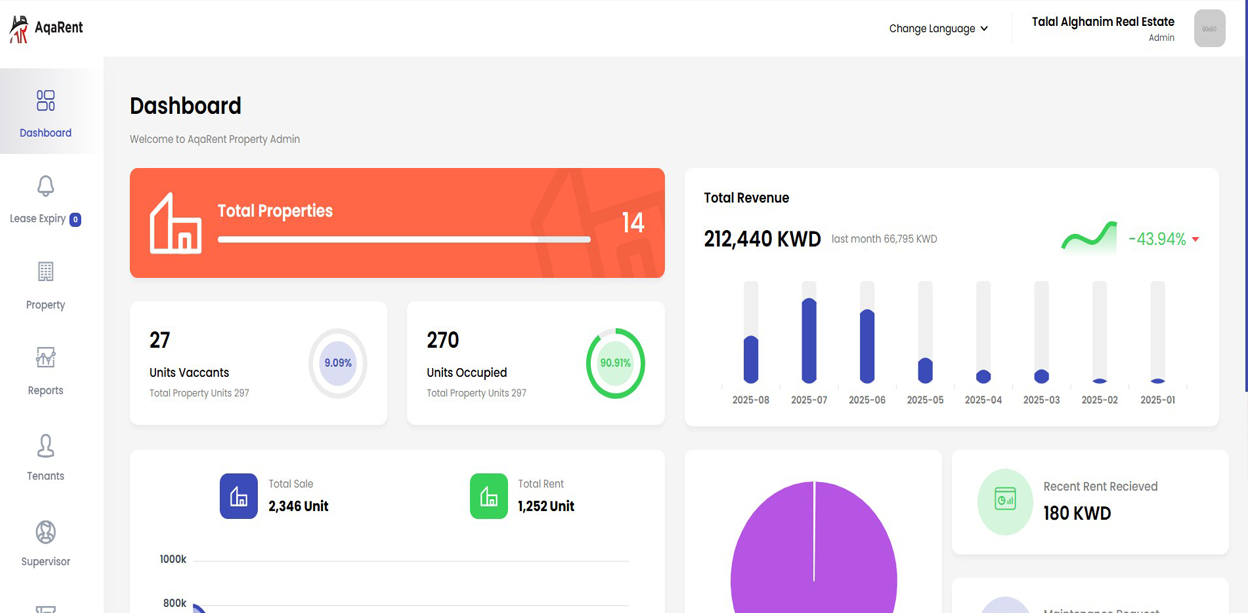
Task: Click the Dashboard page heading
Action: tap(186, 106)
